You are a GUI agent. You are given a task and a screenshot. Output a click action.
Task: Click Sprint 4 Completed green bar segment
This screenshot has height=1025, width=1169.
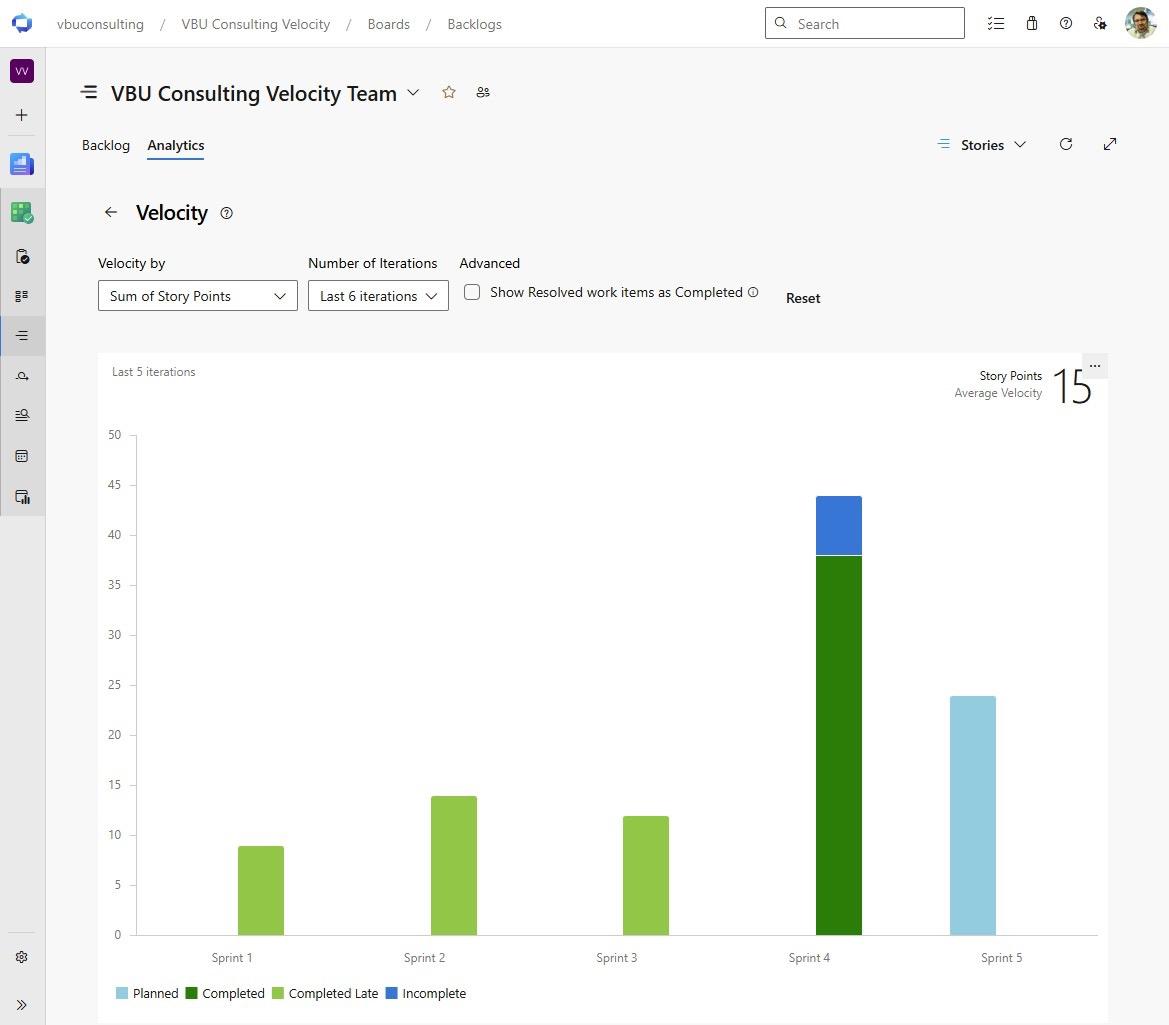[839, 745]
